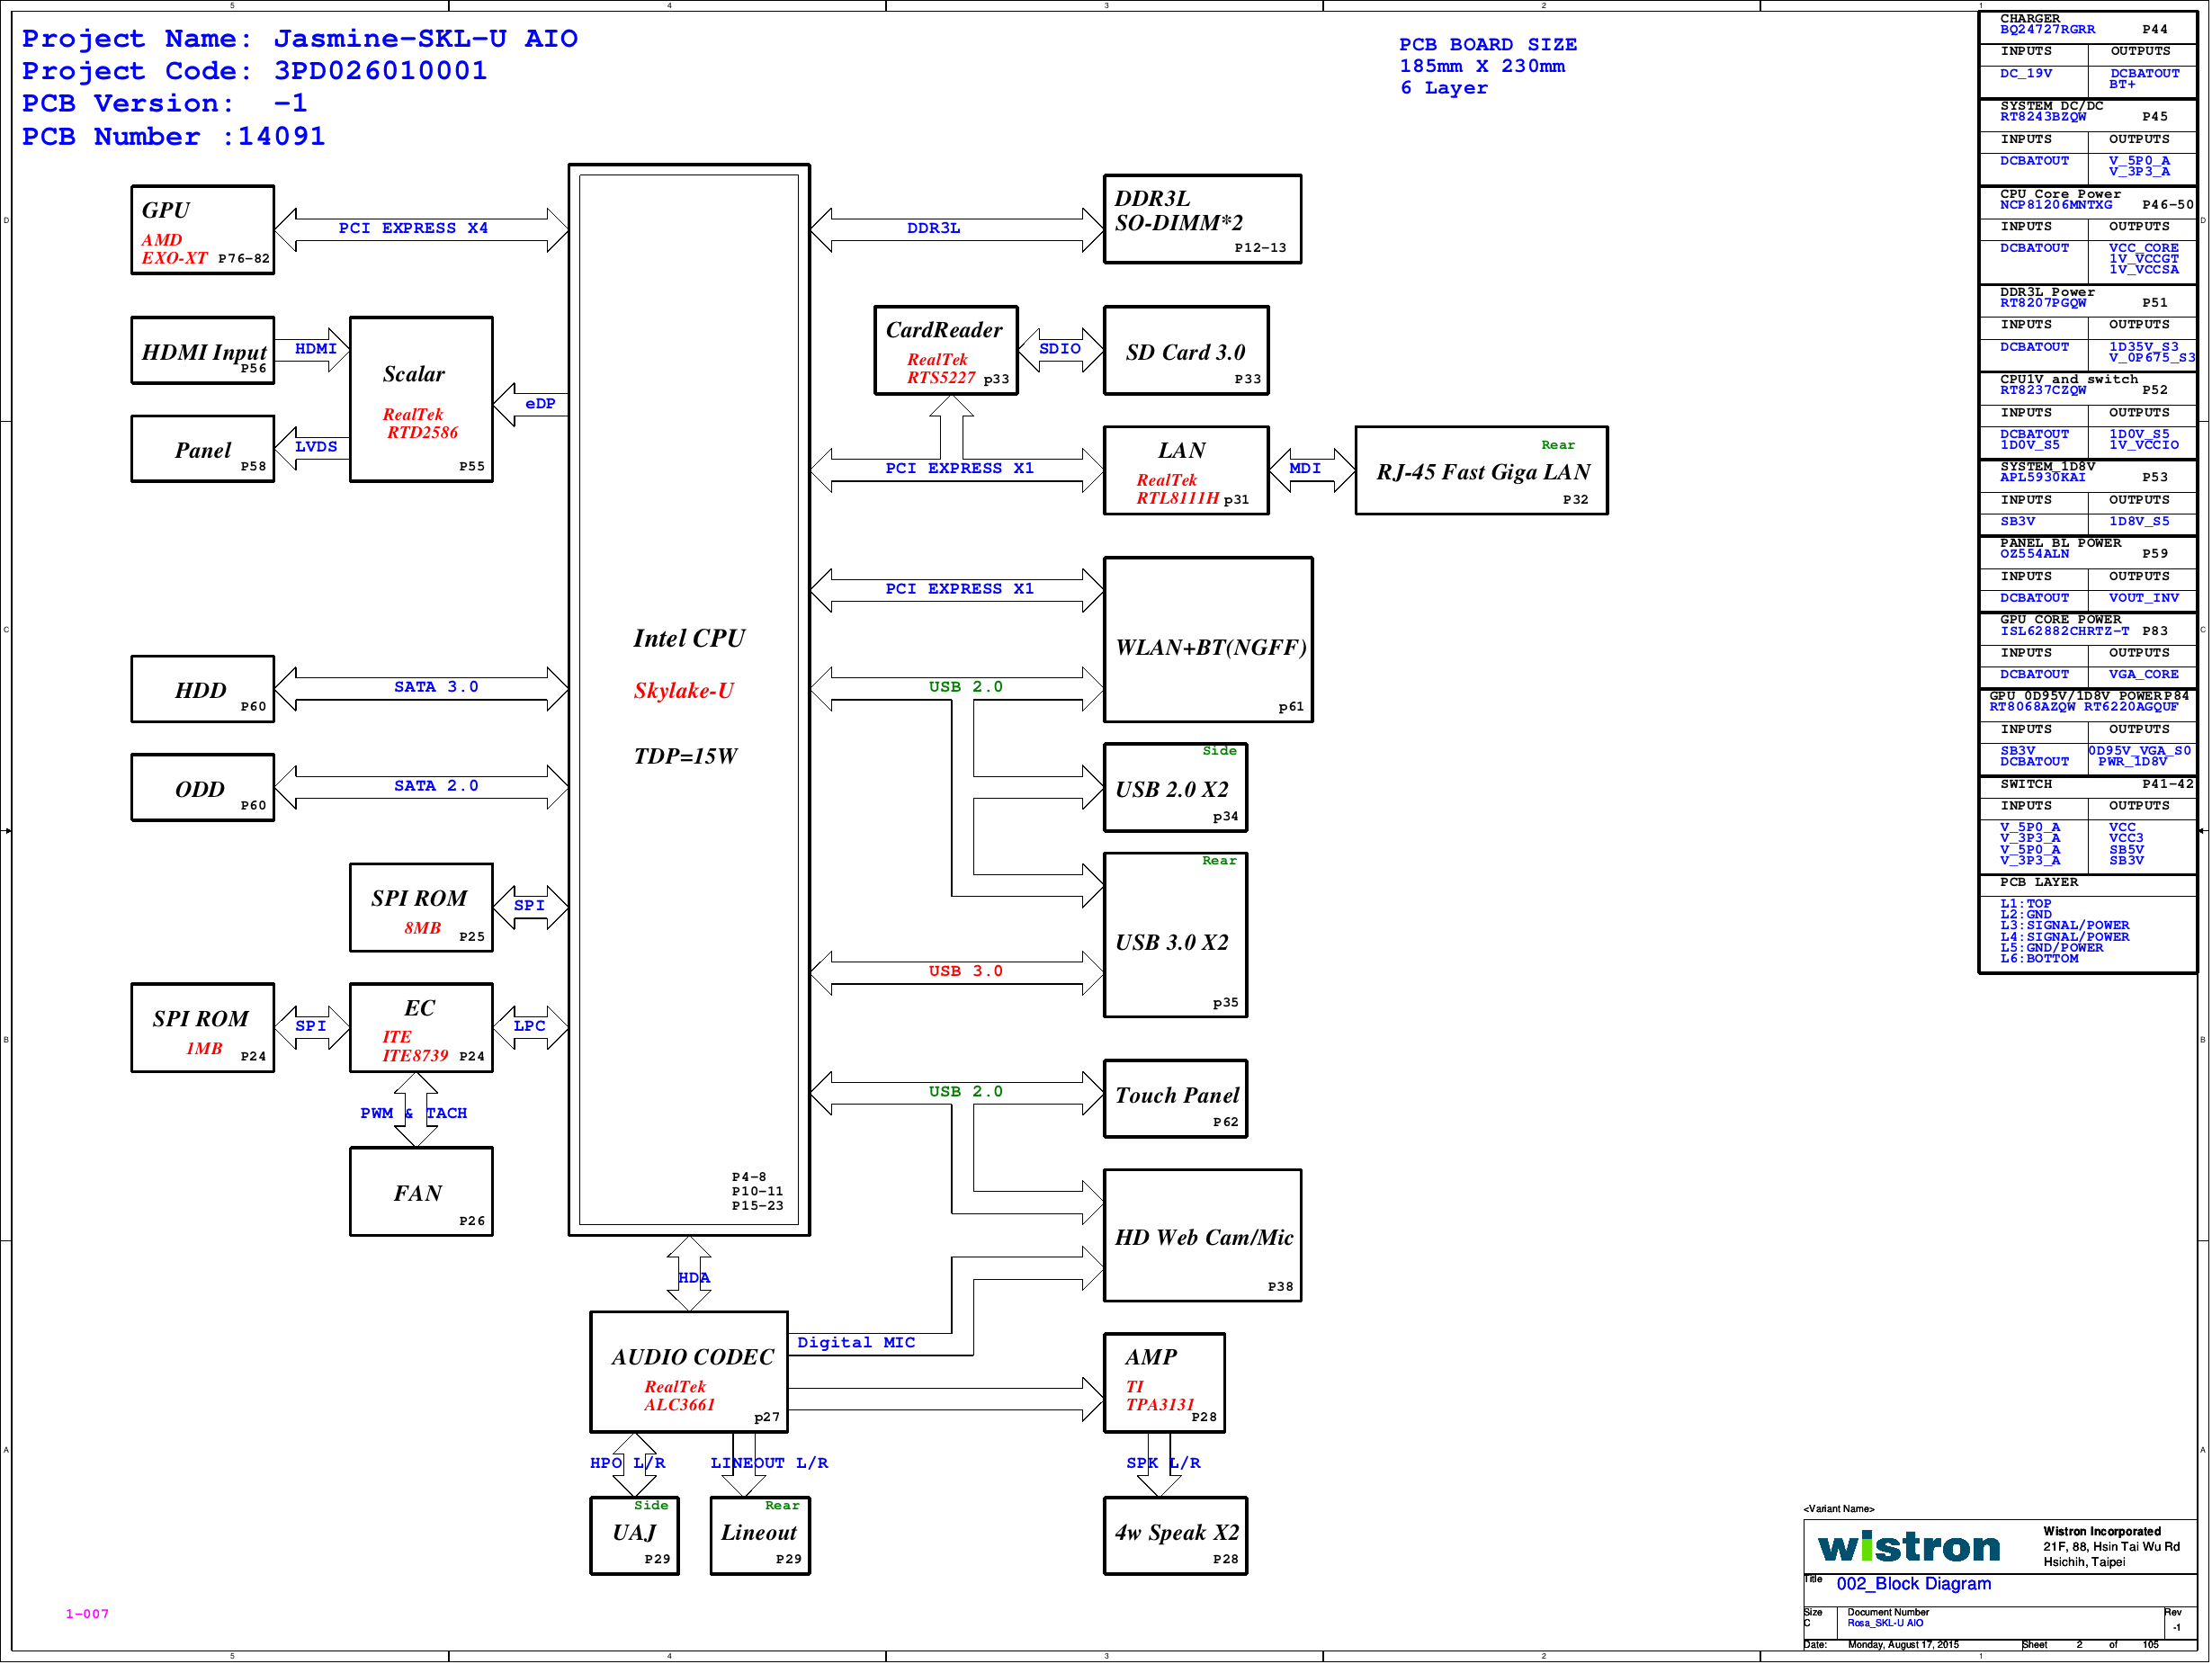
Task: Click the Lineout rear block
Action: (x=760, y=1536)
